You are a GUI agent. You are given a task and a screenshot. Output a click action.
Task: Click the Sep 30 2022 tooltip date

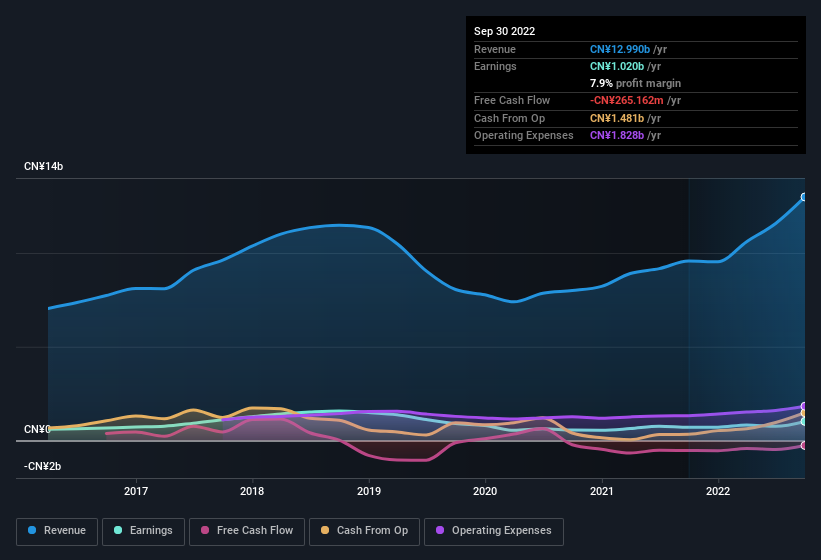pyautogui.click(x=504, y=31)
